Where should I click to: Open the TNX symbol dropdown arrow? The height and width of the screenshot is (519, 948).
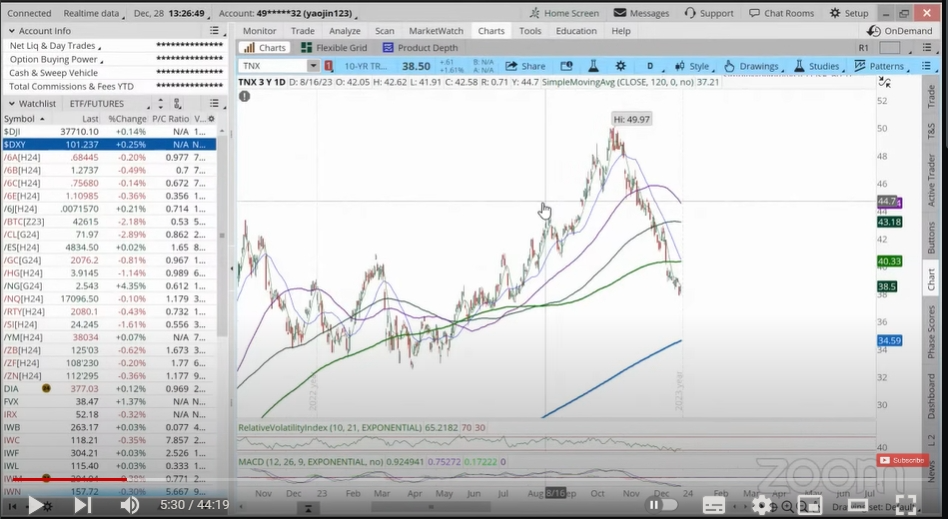coord(313,66)
